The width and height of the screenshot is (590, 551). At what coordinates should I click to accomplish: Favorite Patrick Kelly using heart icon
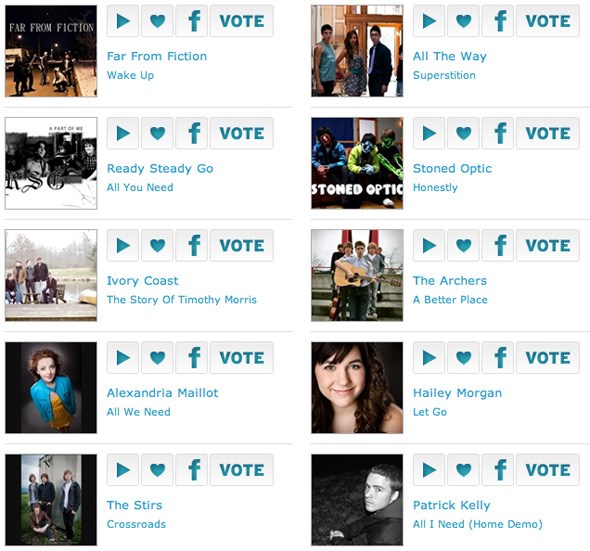(x=463, y=470)
